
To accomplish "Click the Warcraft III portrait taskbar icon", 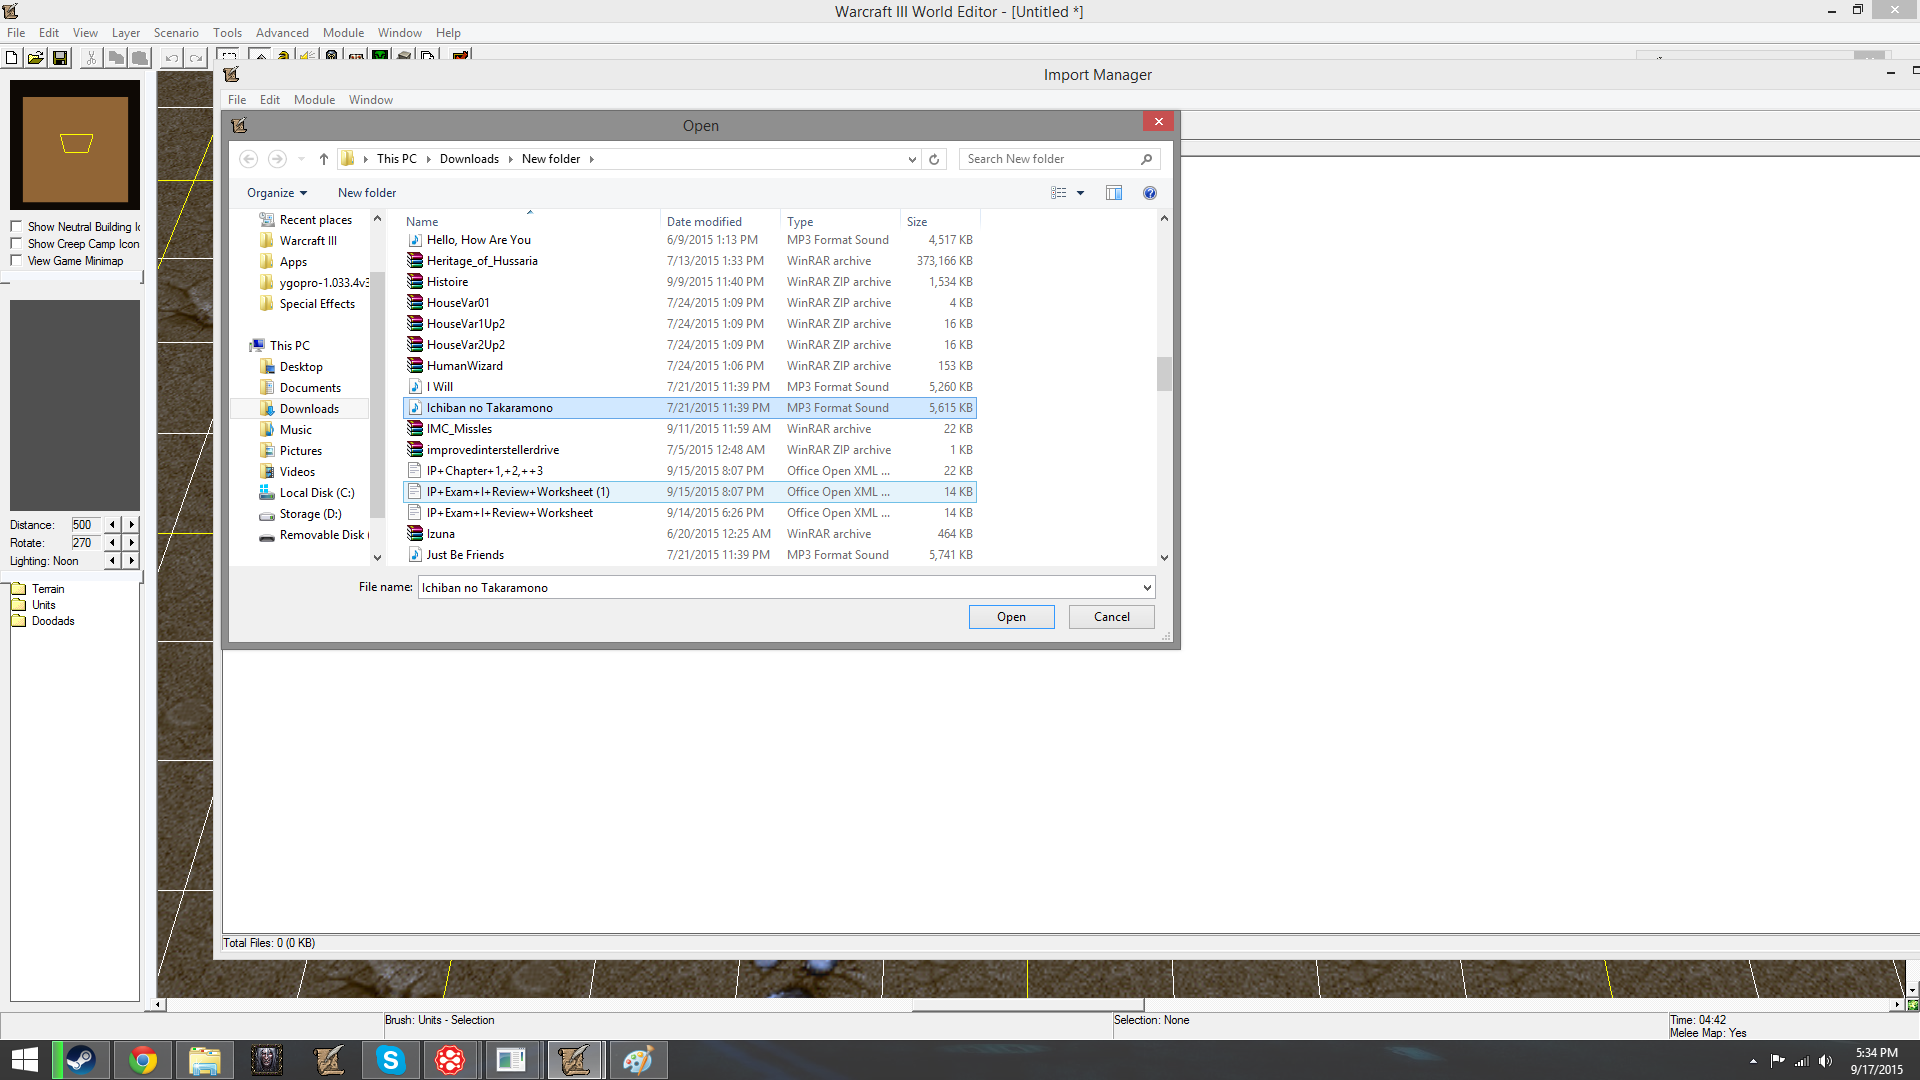I will [266, 1060].
